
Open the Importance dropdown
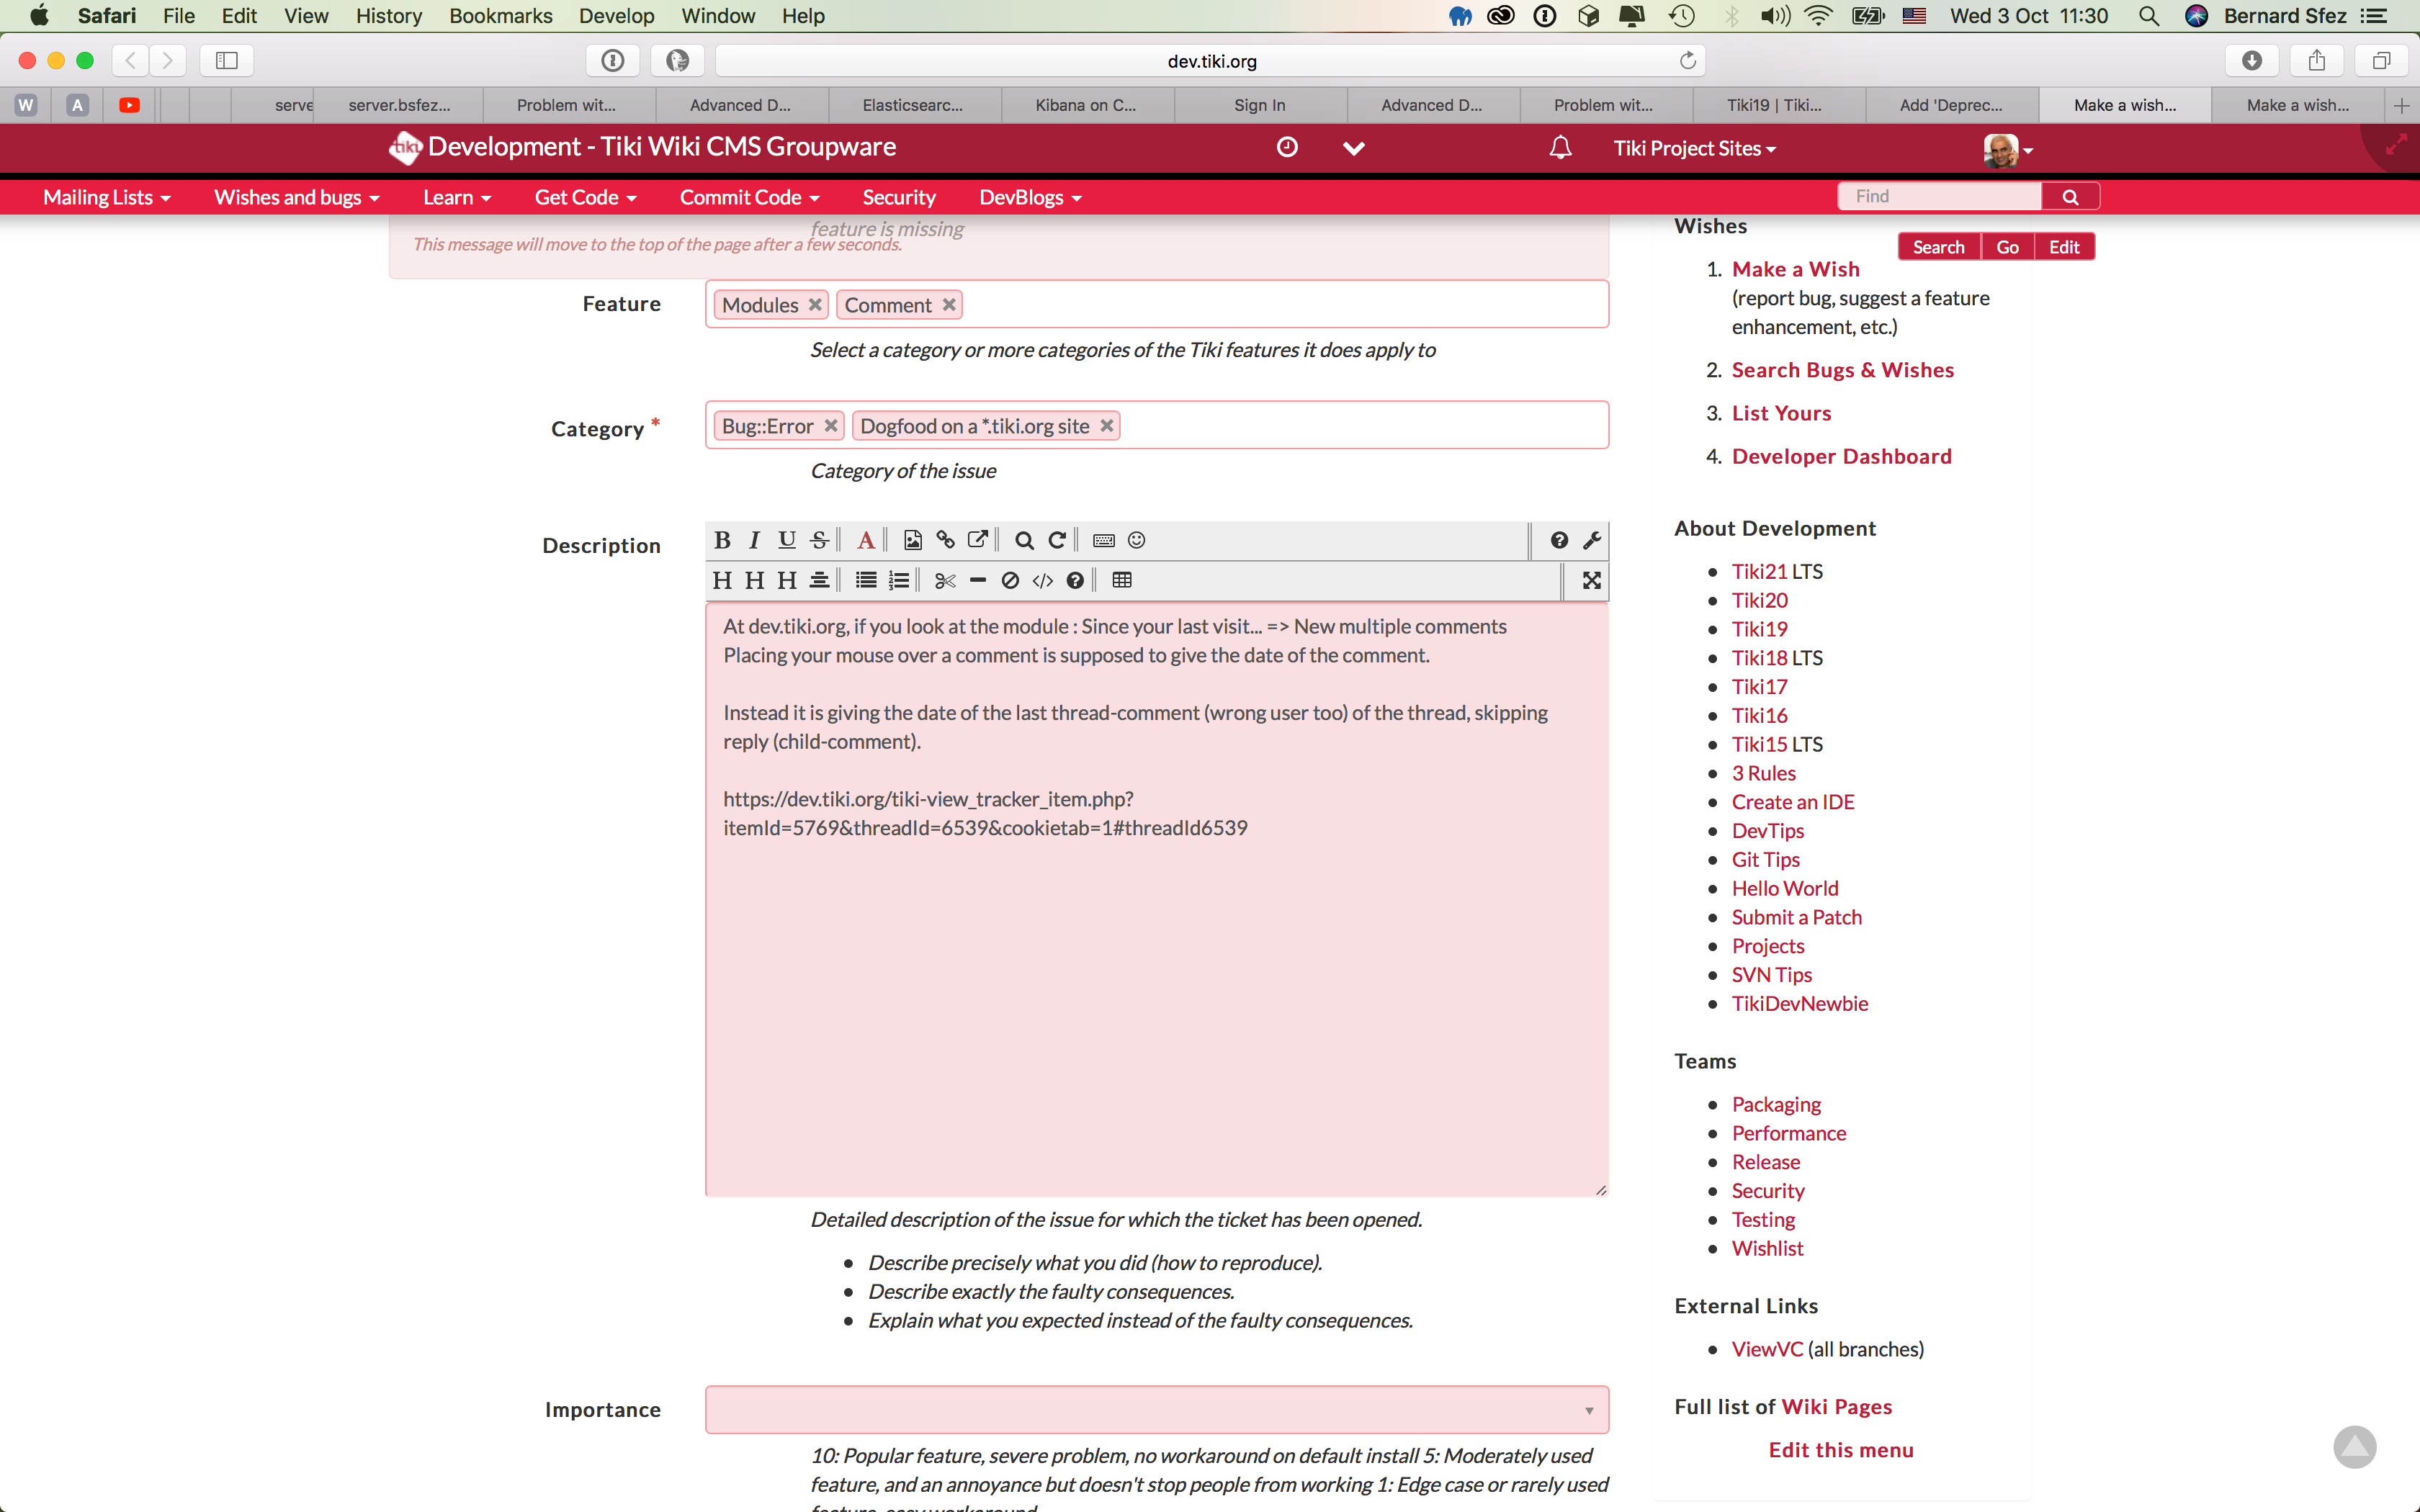(x=1156, y=1409)
